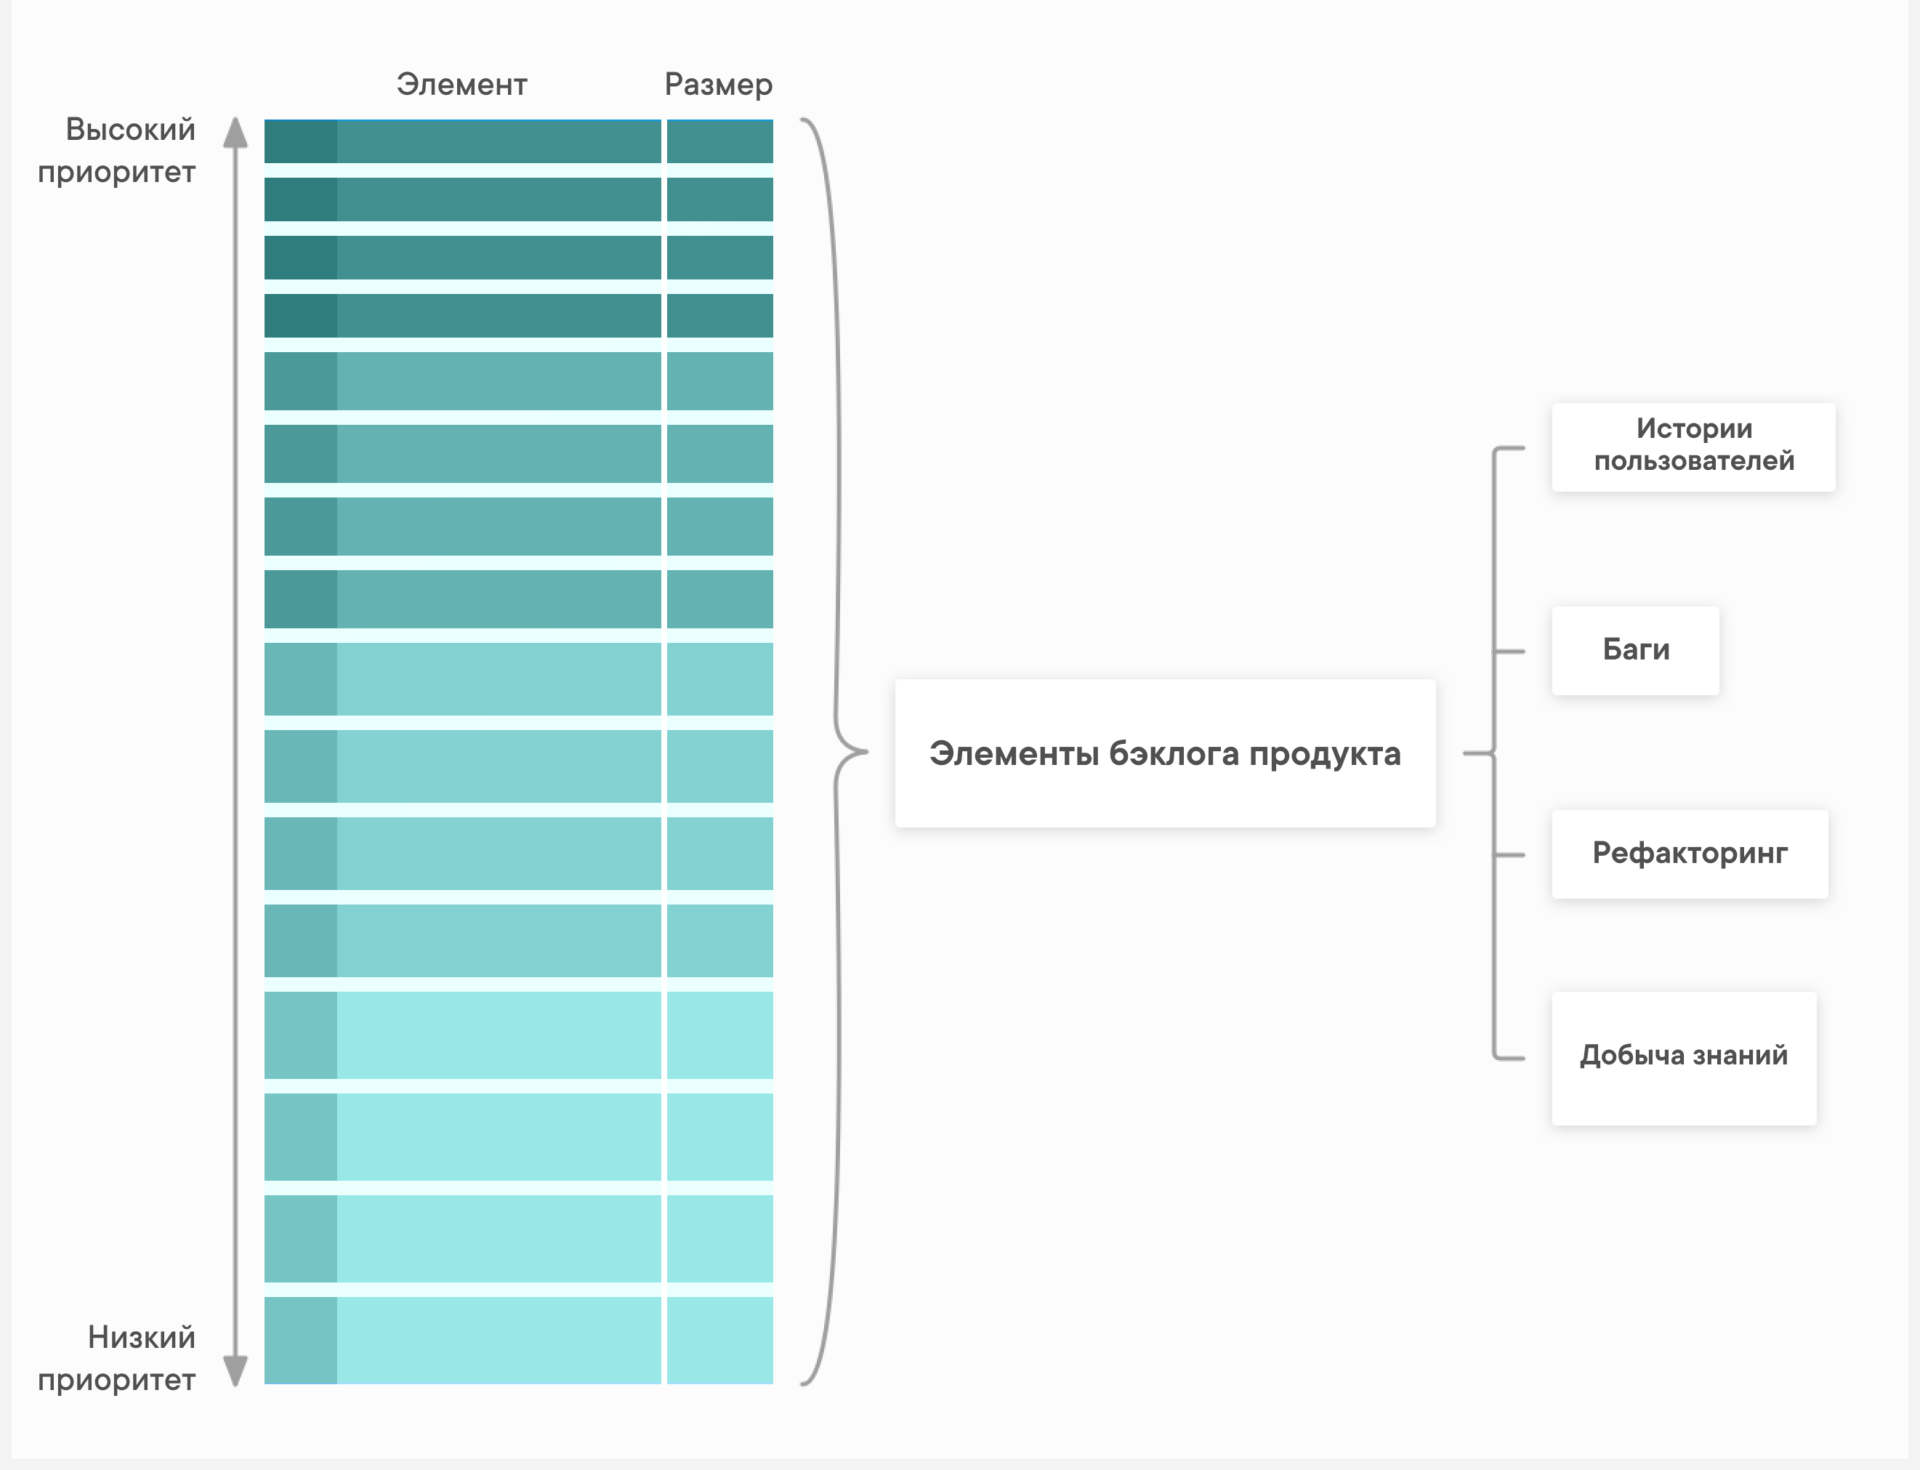Click the square bracket connecting item types
Screen dimensions: 1920x1470
tap(1495, 753)
